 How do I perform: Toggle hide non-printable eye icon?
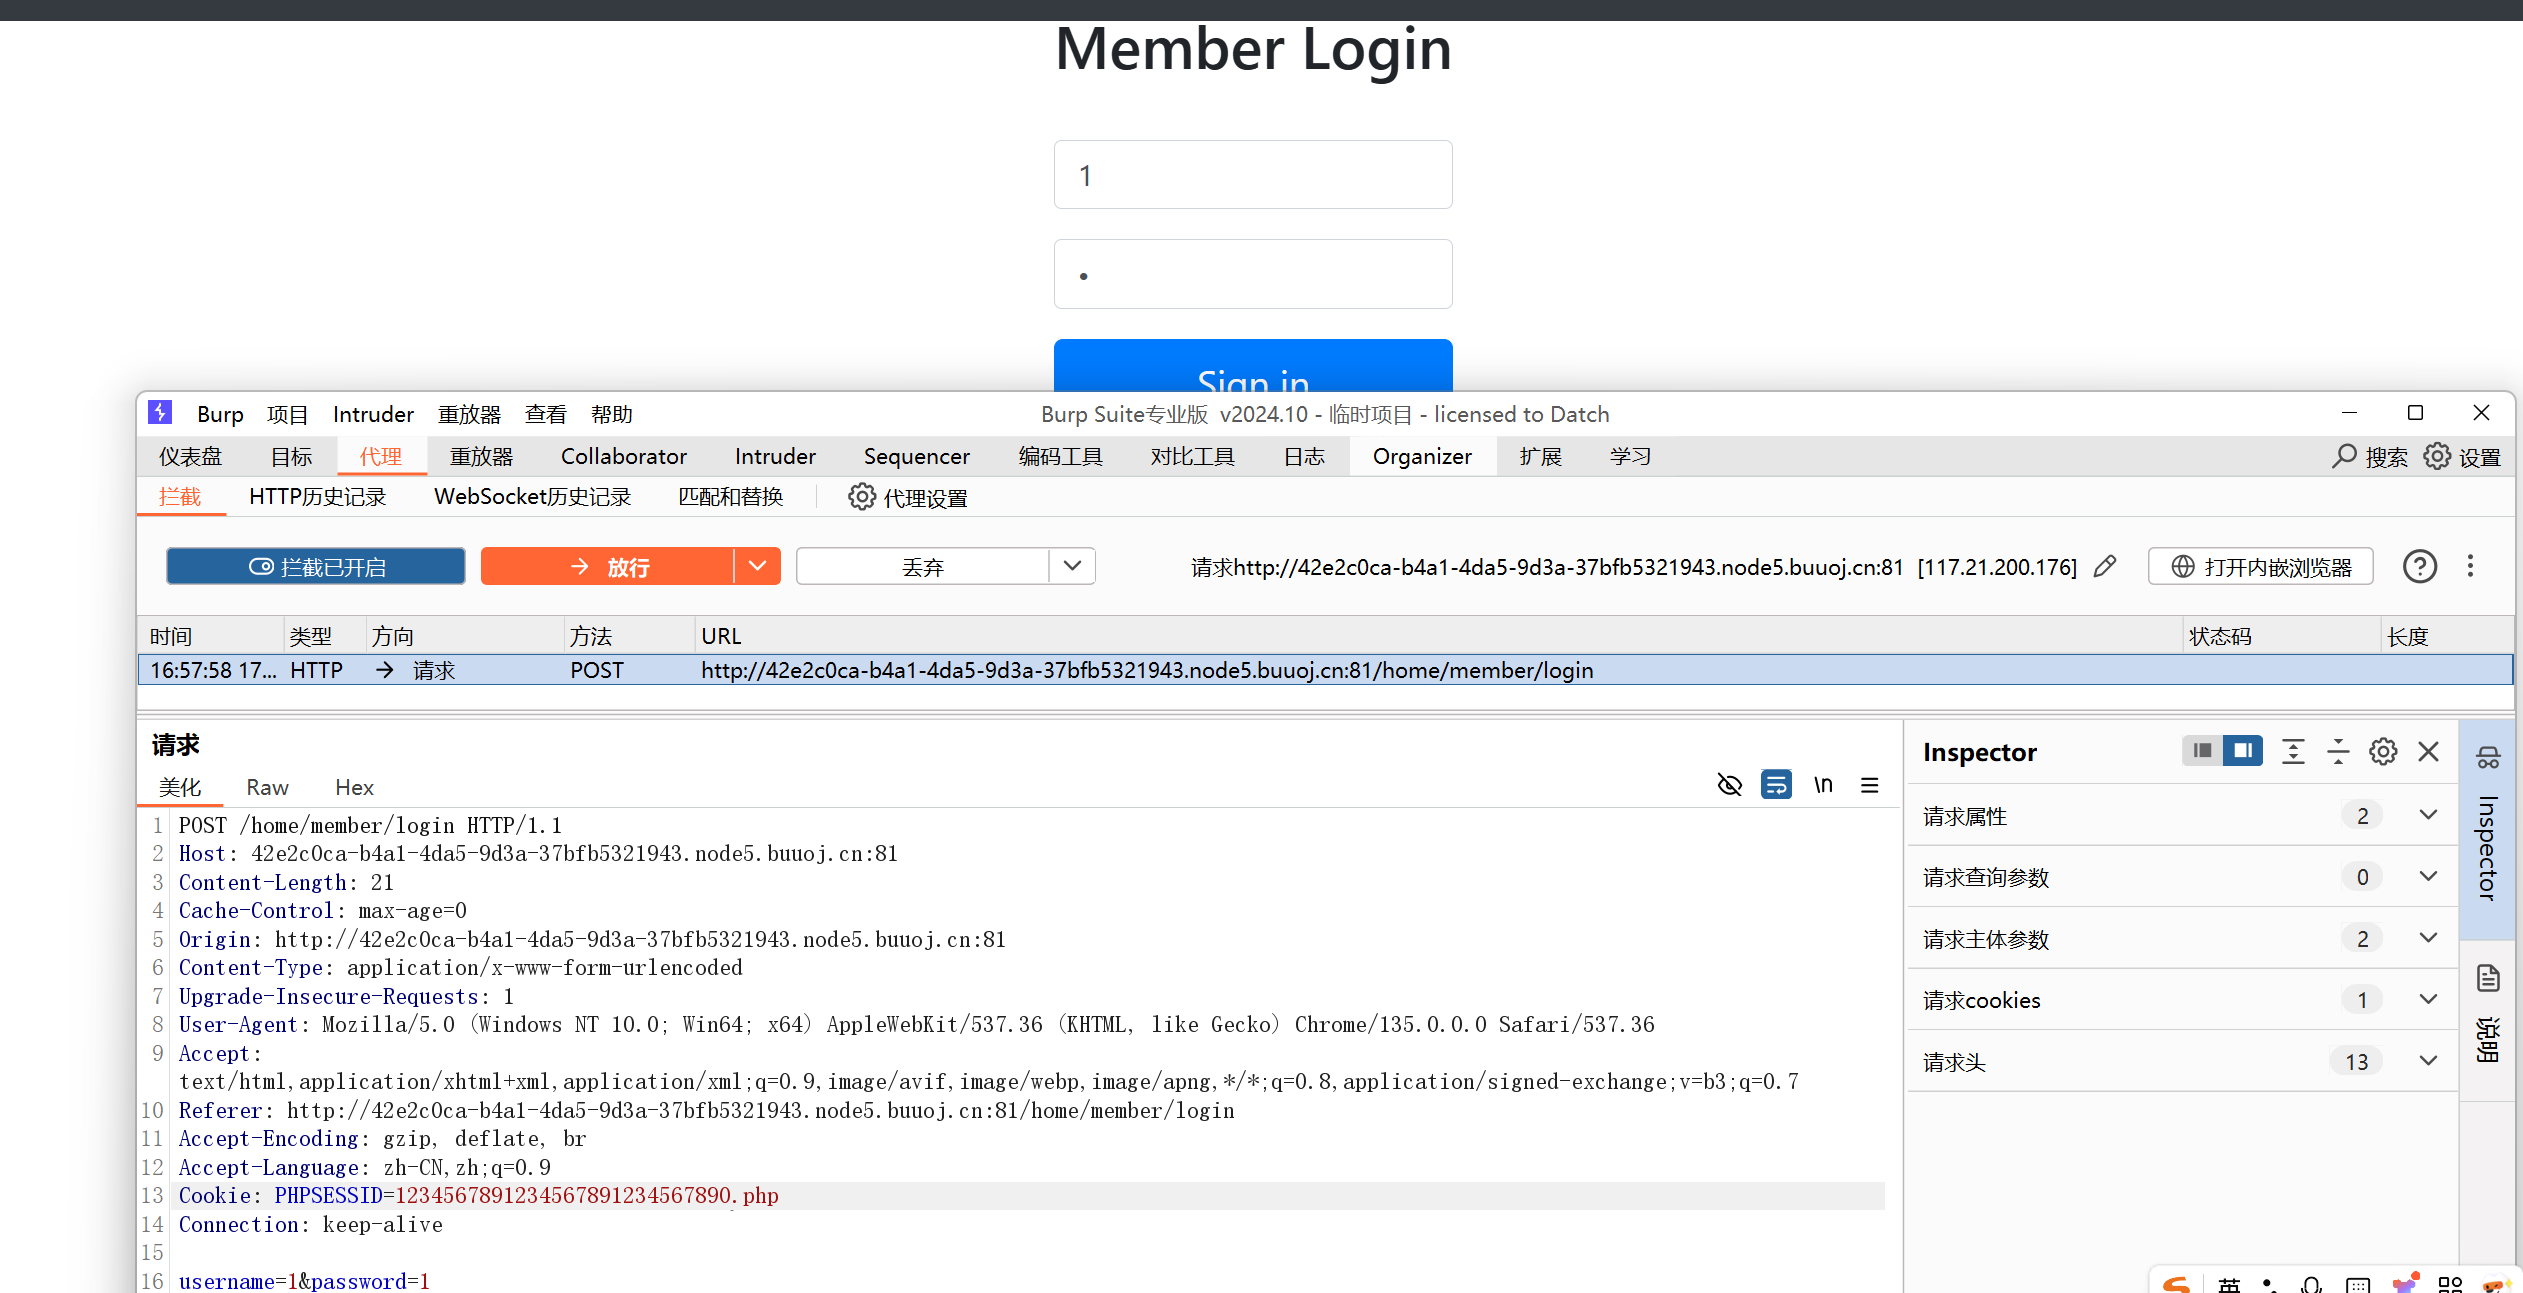[x=1729, y=786]
